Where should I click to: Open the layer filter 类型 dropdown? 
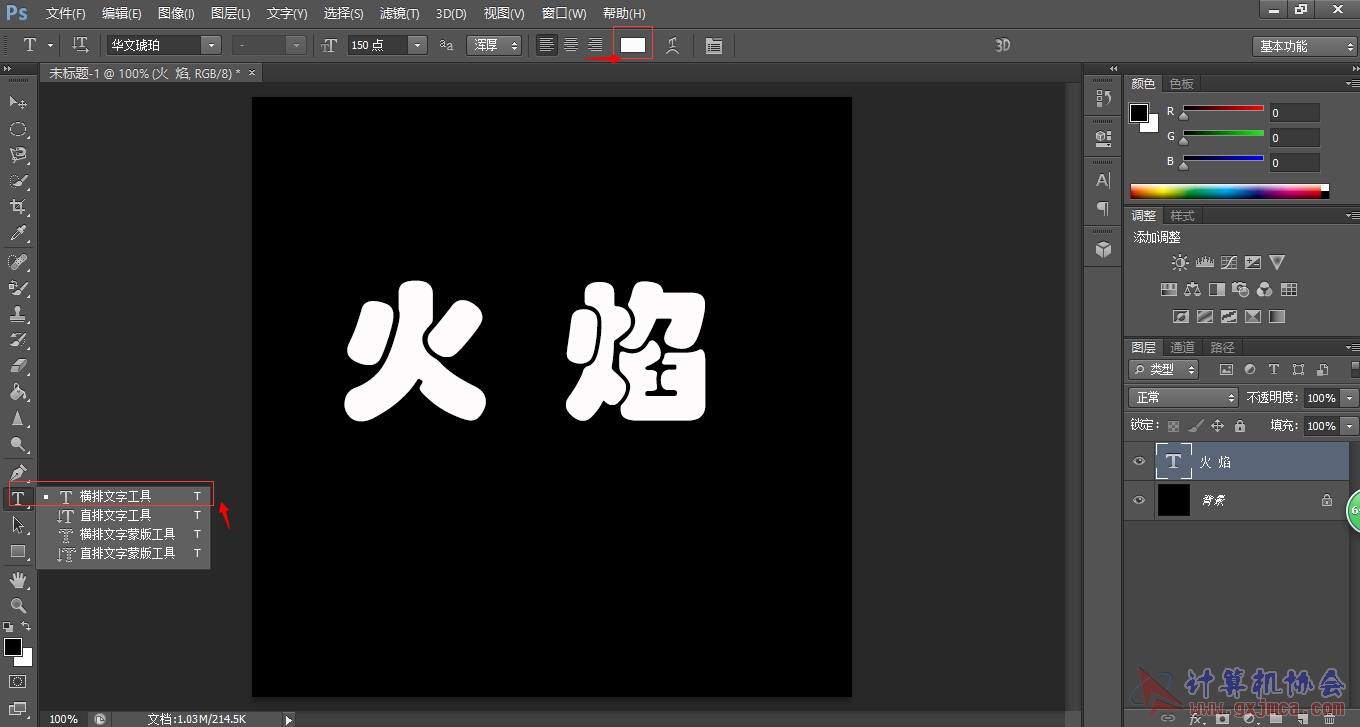tap(1164, 370)
